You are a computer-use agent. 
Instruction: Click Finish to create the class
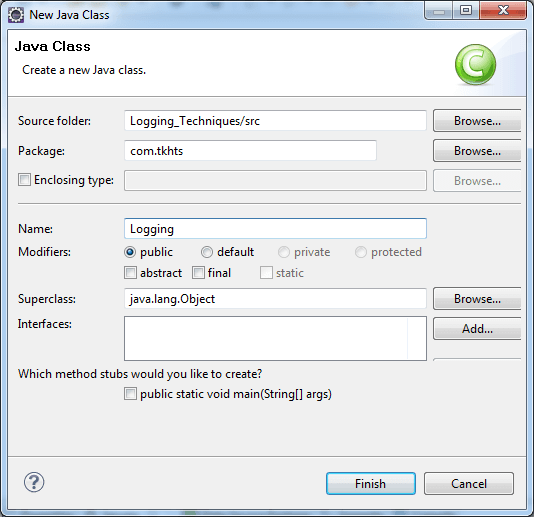pos(371,484)
